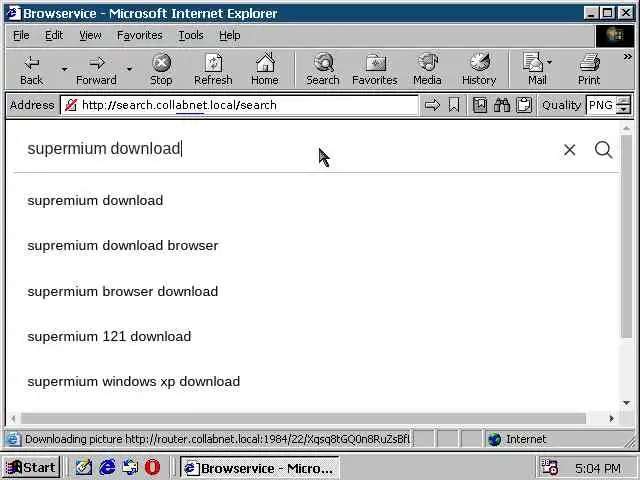Click the Windows logo throbber
The height and width of the screenshot is (480, 640).
(x=615, y=36)
